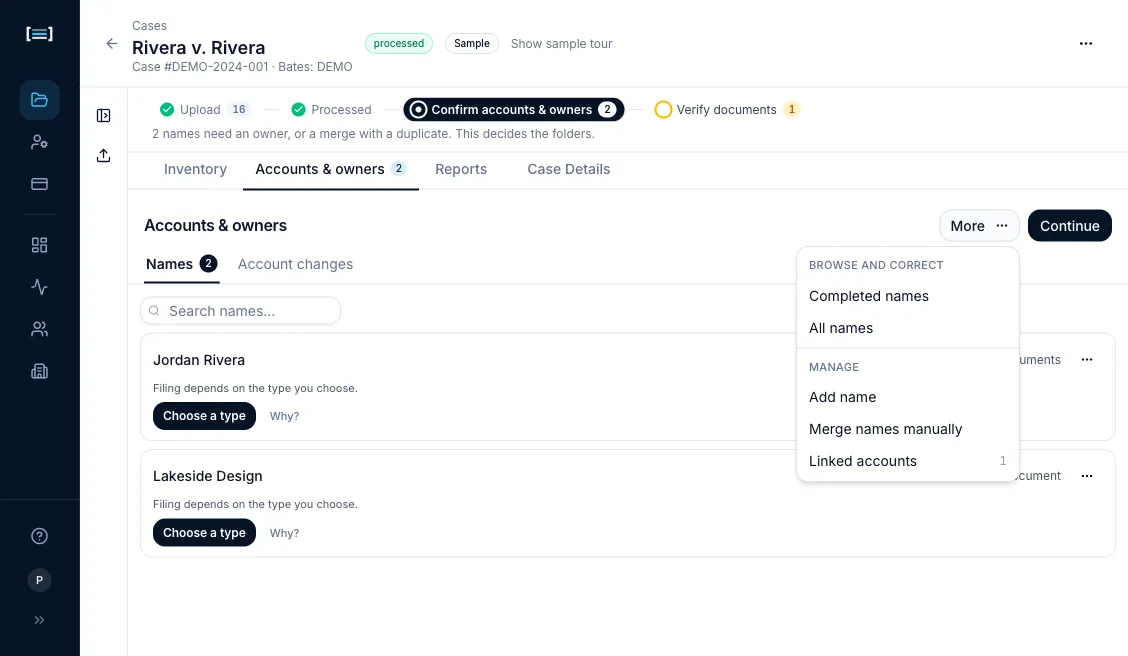
Task: Click Choose a type for Lakeside Design
Action: point(204,533)
